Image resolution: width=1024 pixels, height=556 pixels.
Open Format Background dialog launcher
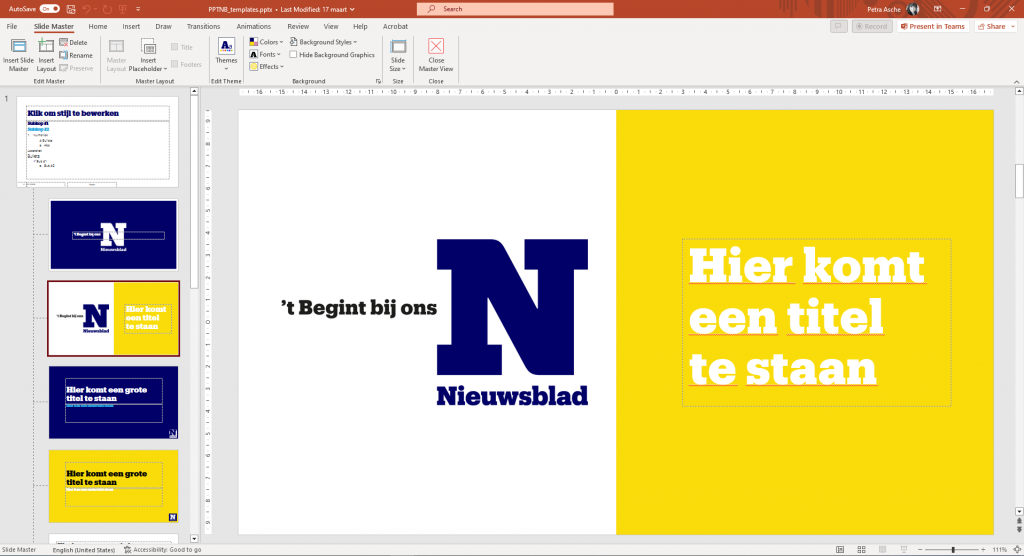coord(378,81)
